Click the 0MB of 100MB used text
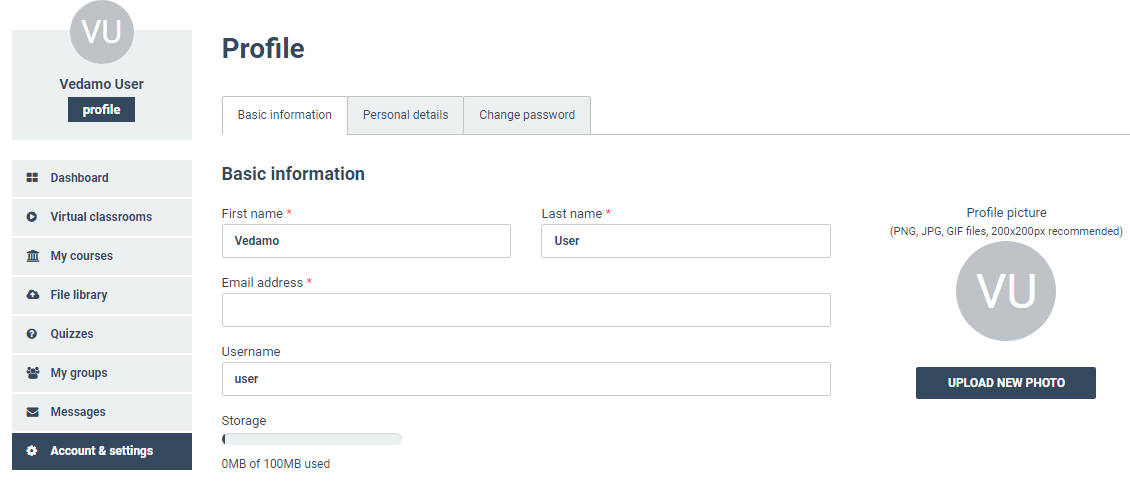 tap(276, 464)
